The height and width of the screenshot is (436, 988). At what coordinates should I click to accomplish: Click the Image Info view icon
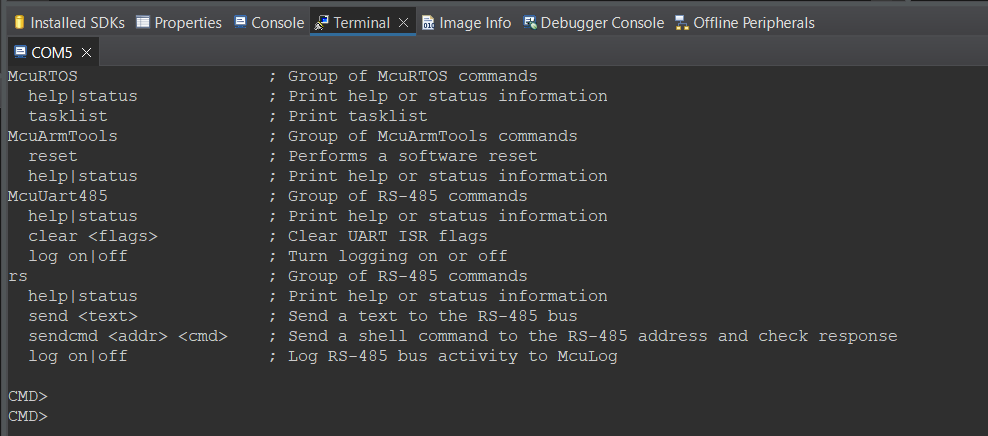(x=428, y=22)
